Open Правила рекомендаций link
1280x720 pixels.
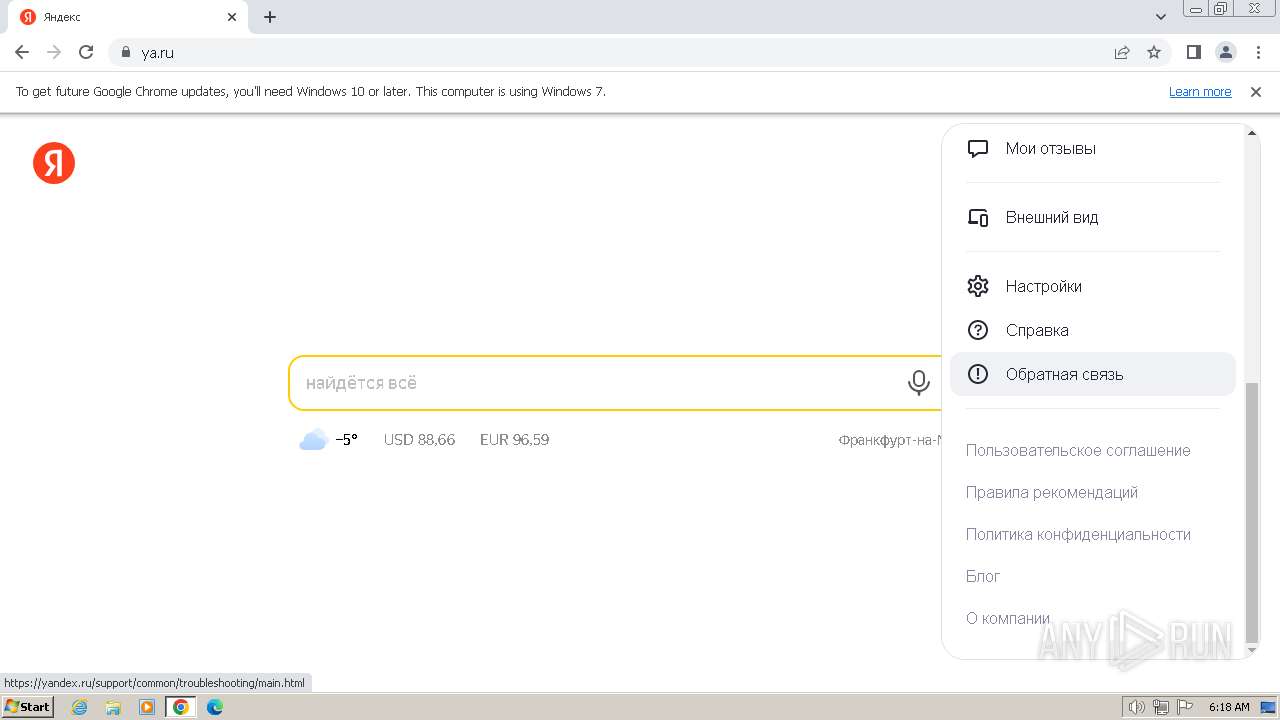tap(1052, 492)
